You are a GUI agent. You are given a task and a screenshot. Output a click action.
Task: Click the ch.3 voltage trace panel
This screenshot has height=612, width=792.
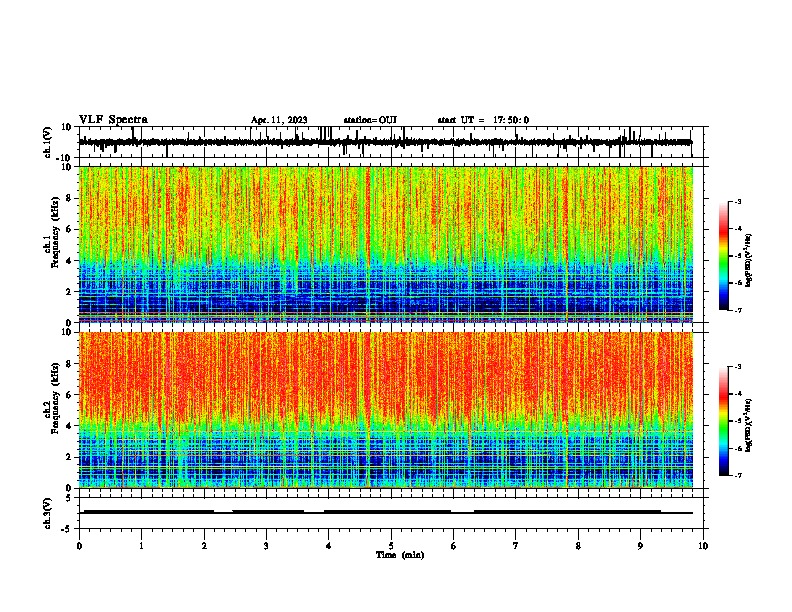(391, 513)
